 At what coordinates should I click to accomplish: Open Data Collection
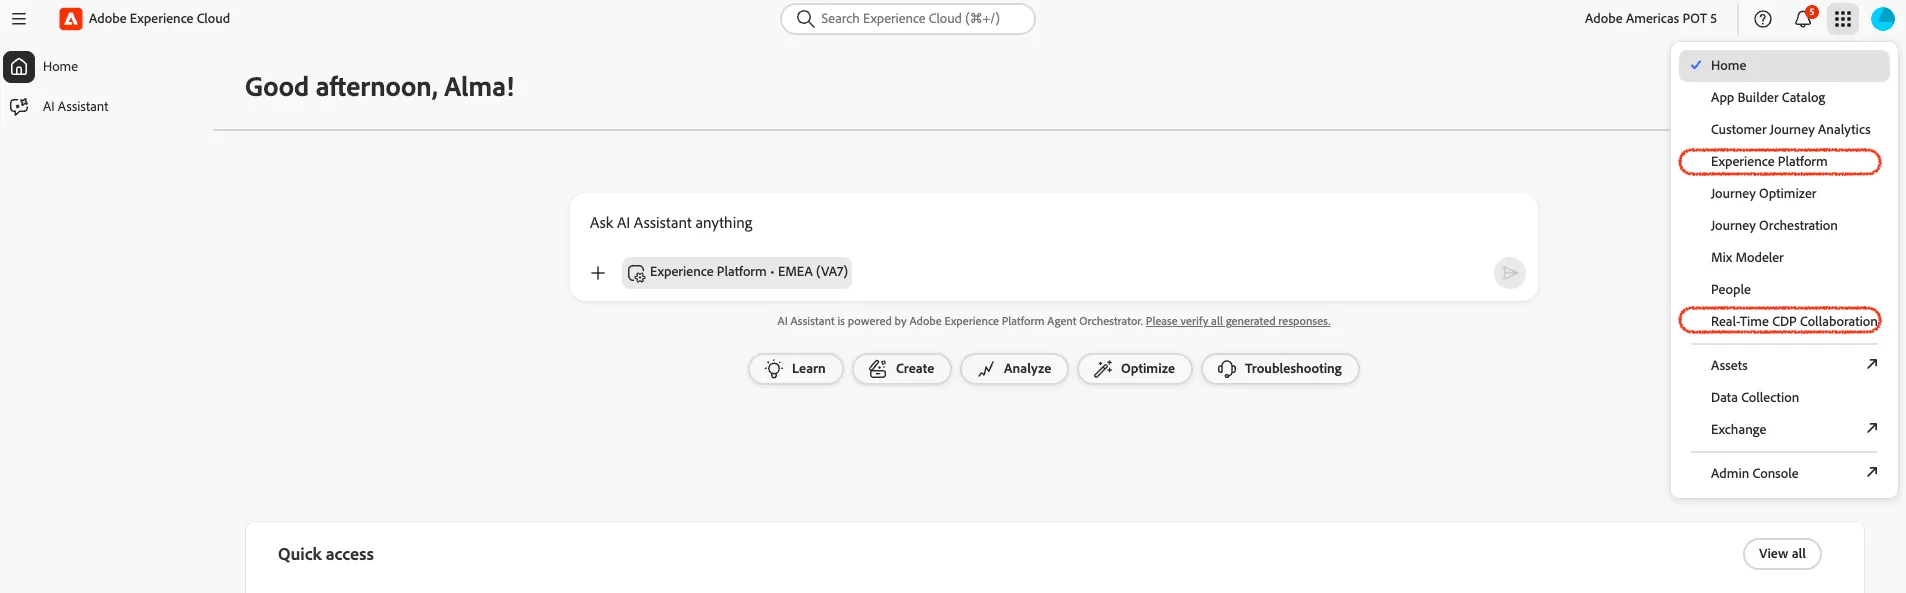pyautogui.click(x=1784, y=398)
